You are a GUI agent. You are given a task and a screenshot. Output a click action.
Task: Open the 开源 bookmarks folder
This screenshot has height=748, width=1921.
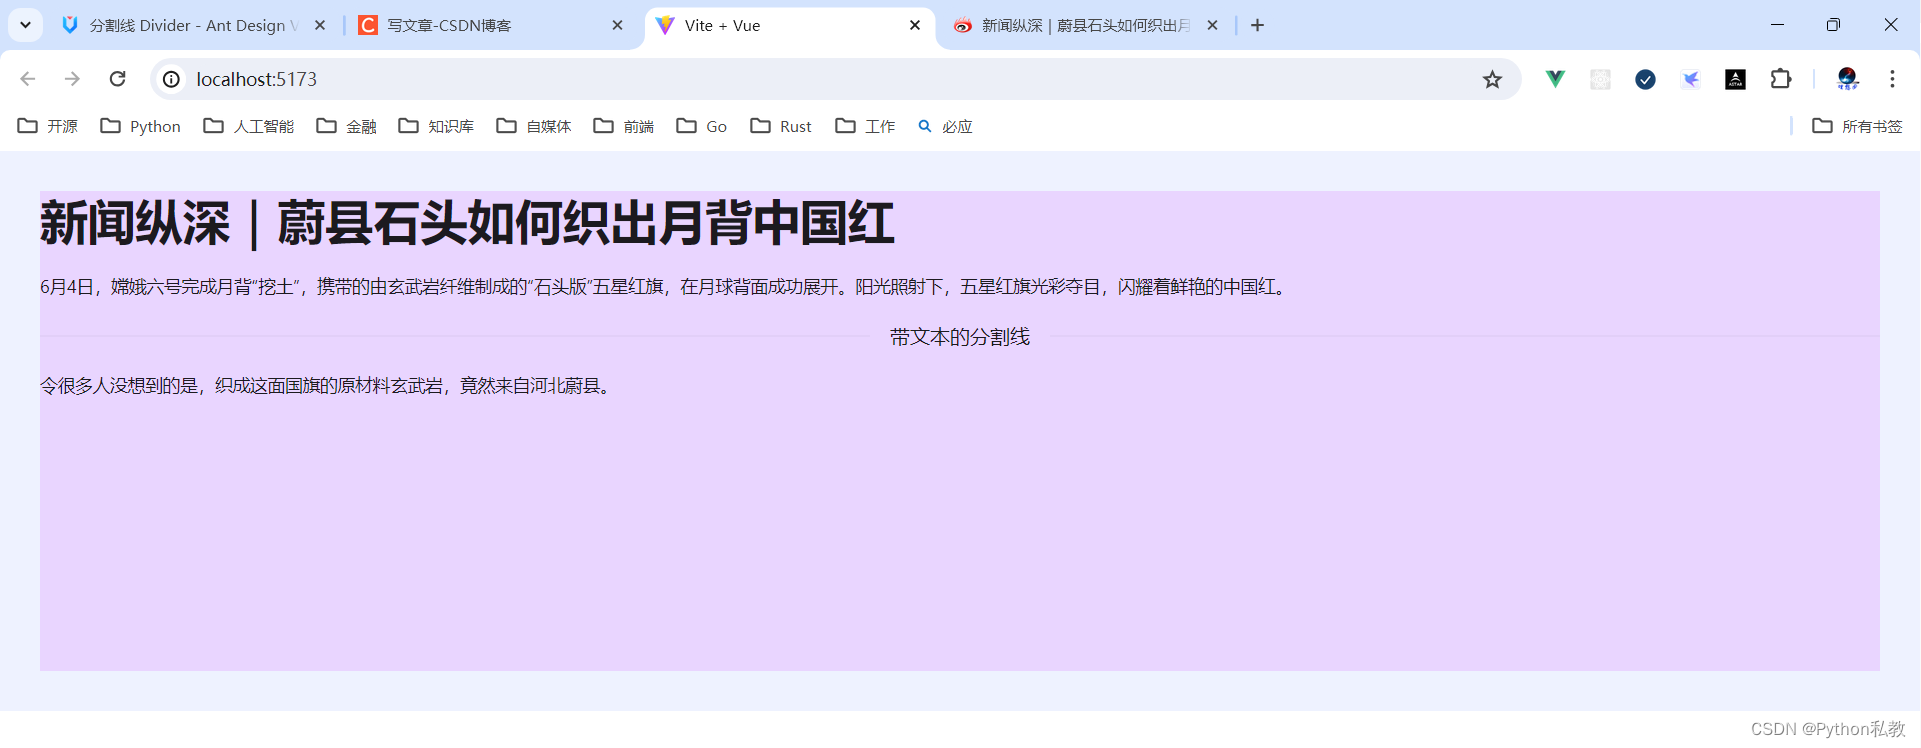(x=48, y=126)
